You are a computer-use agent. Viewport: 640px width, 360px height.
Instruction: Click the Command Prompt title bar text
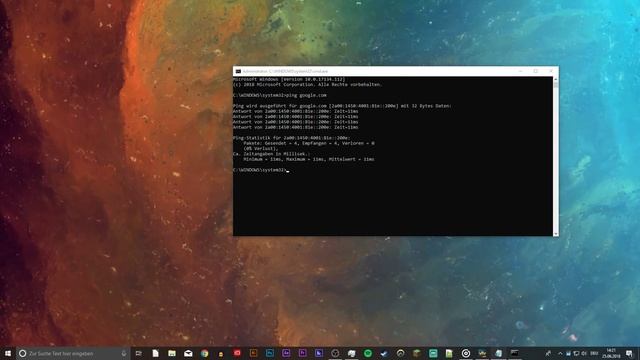point(285,71)
